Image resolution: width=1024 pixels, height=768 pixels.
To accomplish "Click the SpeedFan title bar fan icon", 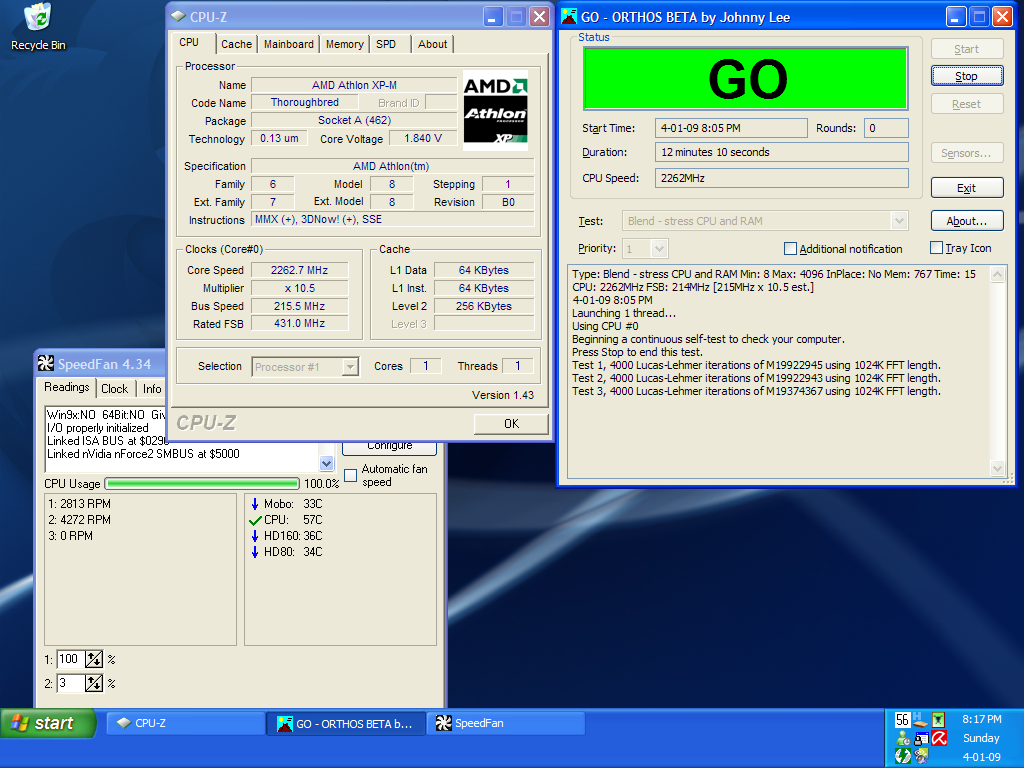I will 46,364.
